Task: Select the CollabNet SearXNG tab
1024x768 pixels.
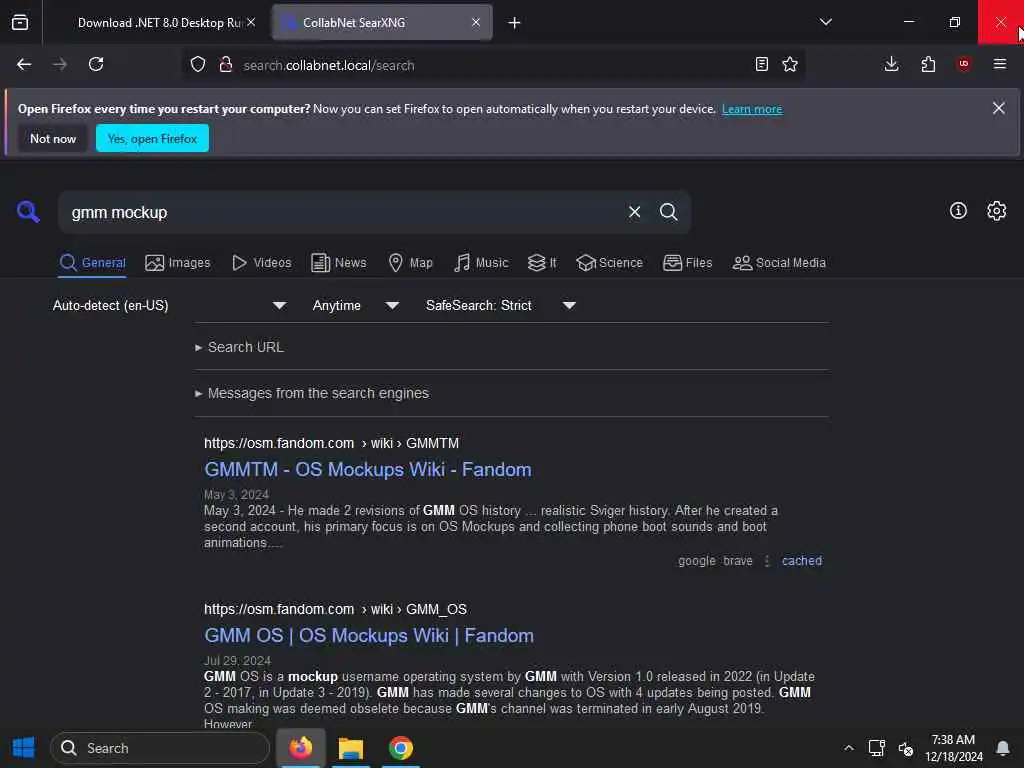Action: point(382,22)
